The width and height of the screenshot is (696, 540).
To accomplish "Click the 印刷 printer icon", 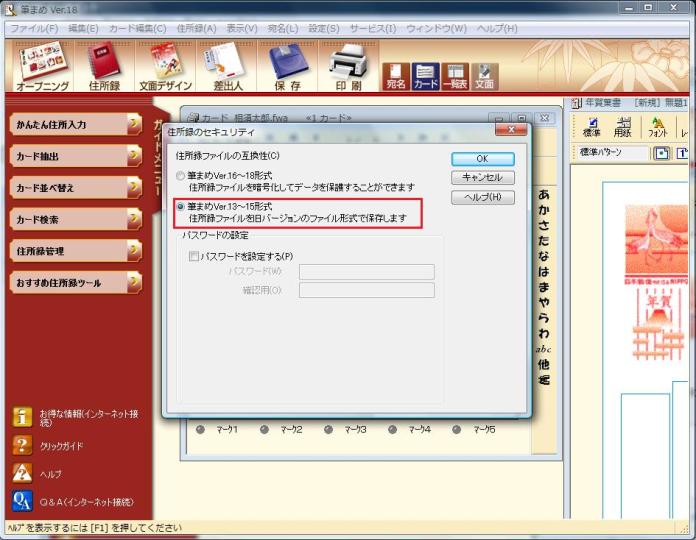I will point(348,67).
